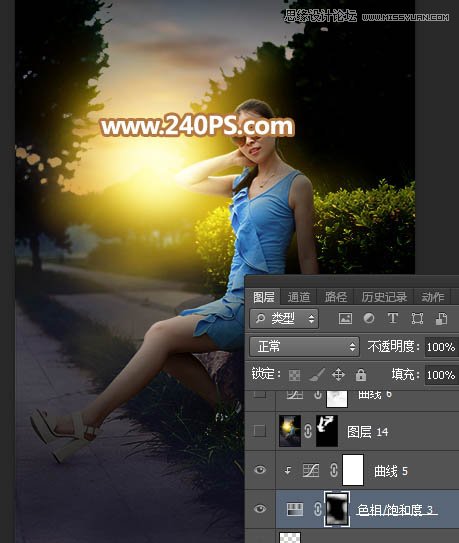Lock transparent pixels icon

294,375
